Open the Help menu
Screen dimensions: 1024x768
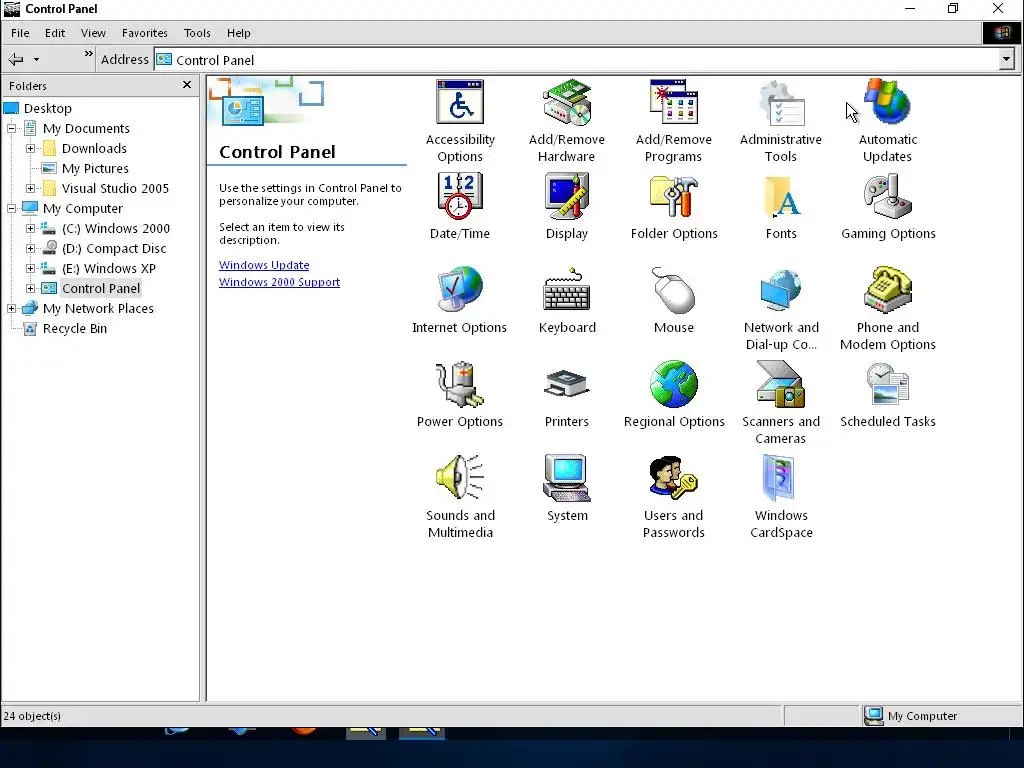(x=239, y=33)
